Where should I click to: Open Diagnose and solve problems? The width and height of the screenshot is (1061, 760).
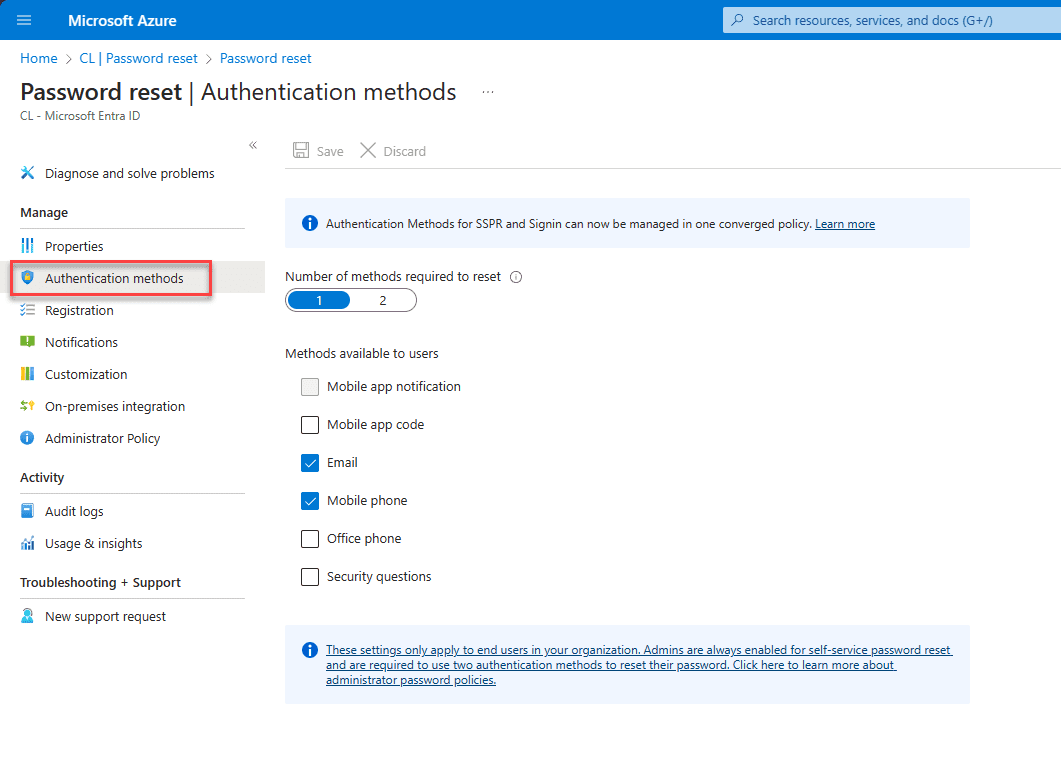coord(129,173)
